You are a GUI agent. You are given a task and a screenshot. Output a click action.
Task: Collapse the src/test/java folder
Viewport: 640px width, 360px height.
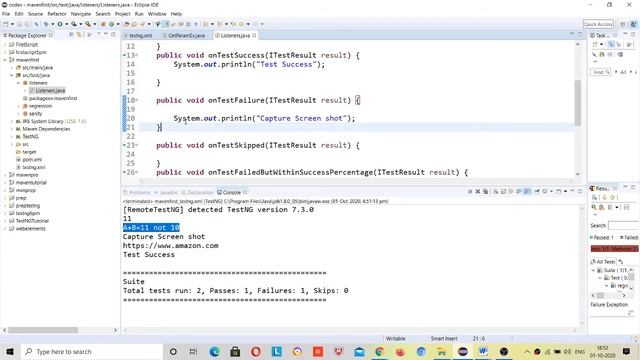11,75
